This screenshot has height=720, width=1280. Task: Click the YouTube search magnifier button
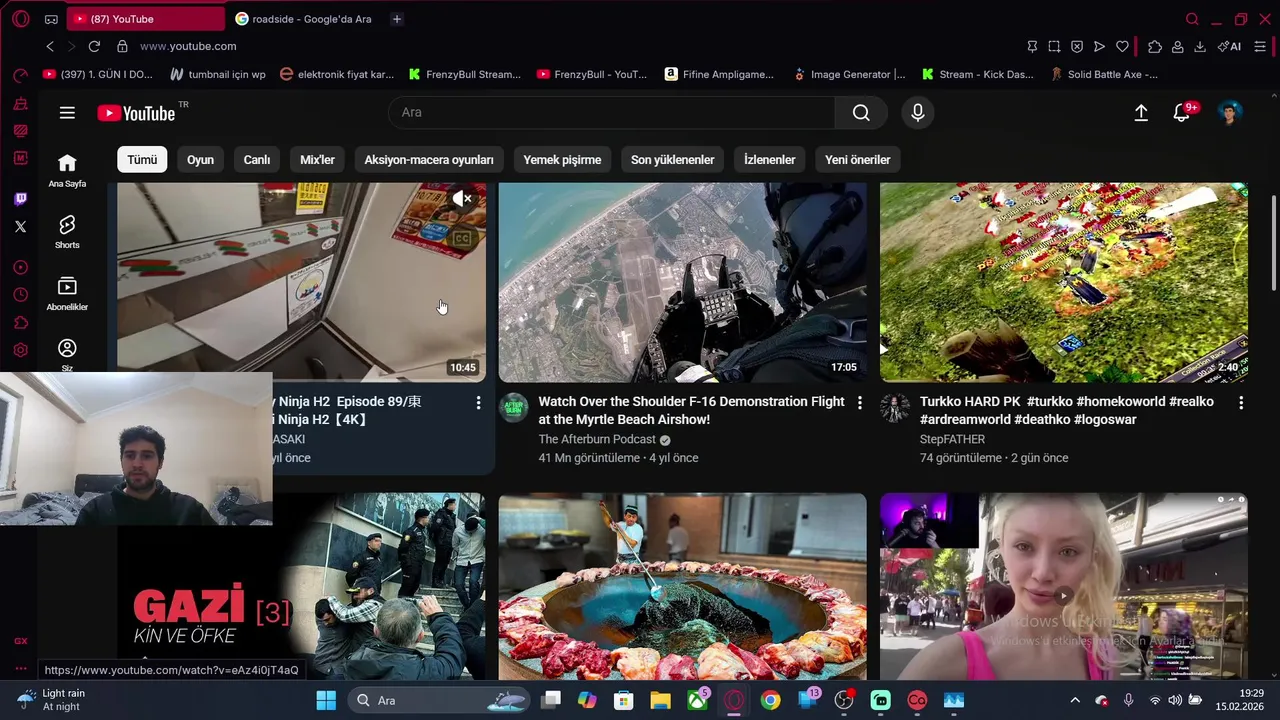[861, 113]
